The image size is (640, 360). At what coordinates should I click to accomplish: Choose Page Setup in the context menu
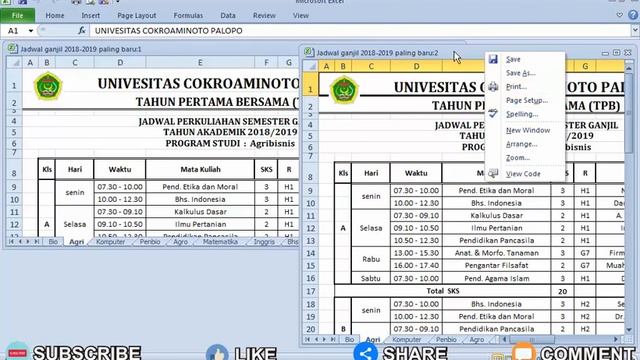pos(527,100)
